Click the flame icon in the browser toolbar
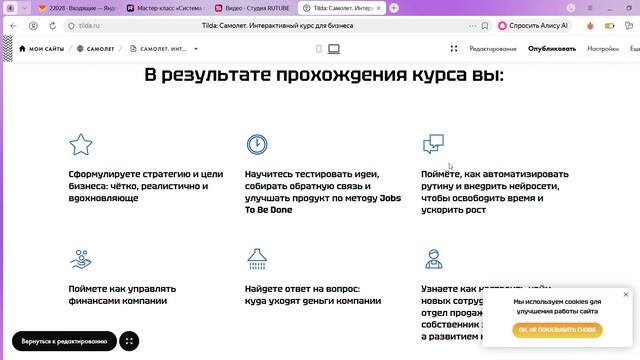Image resolution: width=640 pixels, height=360 pixels. 590,26
